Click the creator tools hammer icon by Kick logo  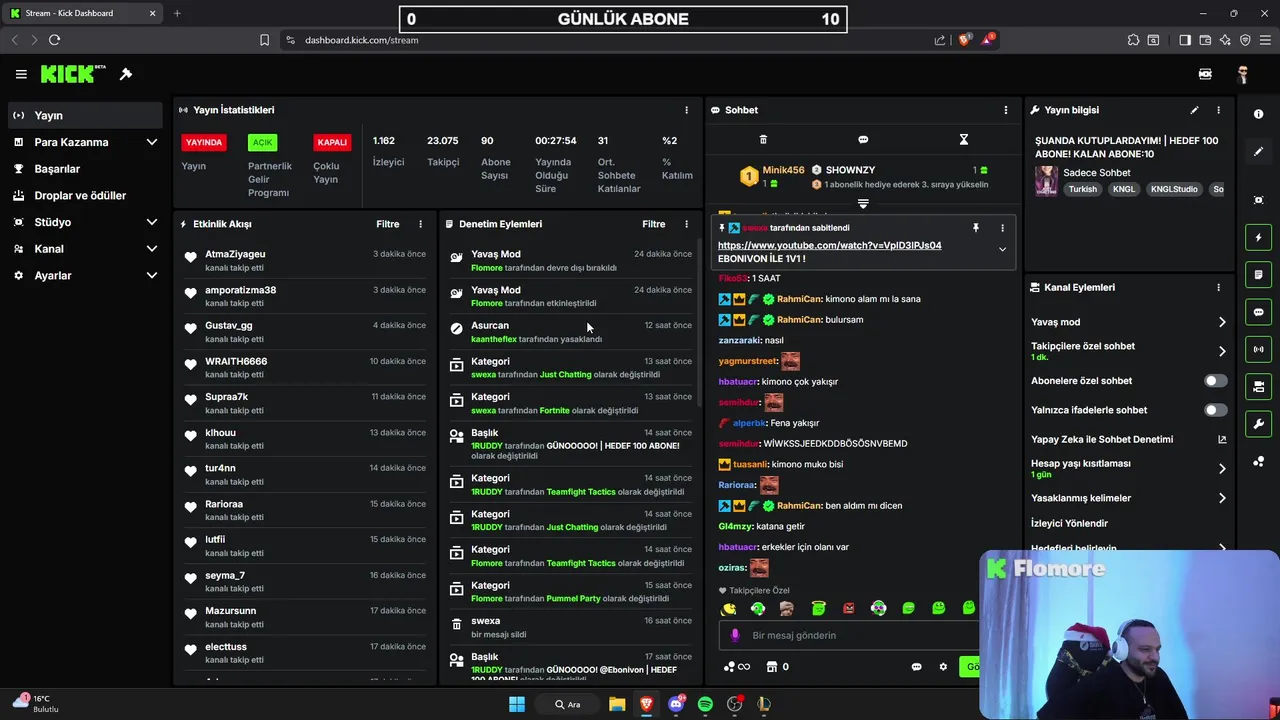tap(126, 74)
